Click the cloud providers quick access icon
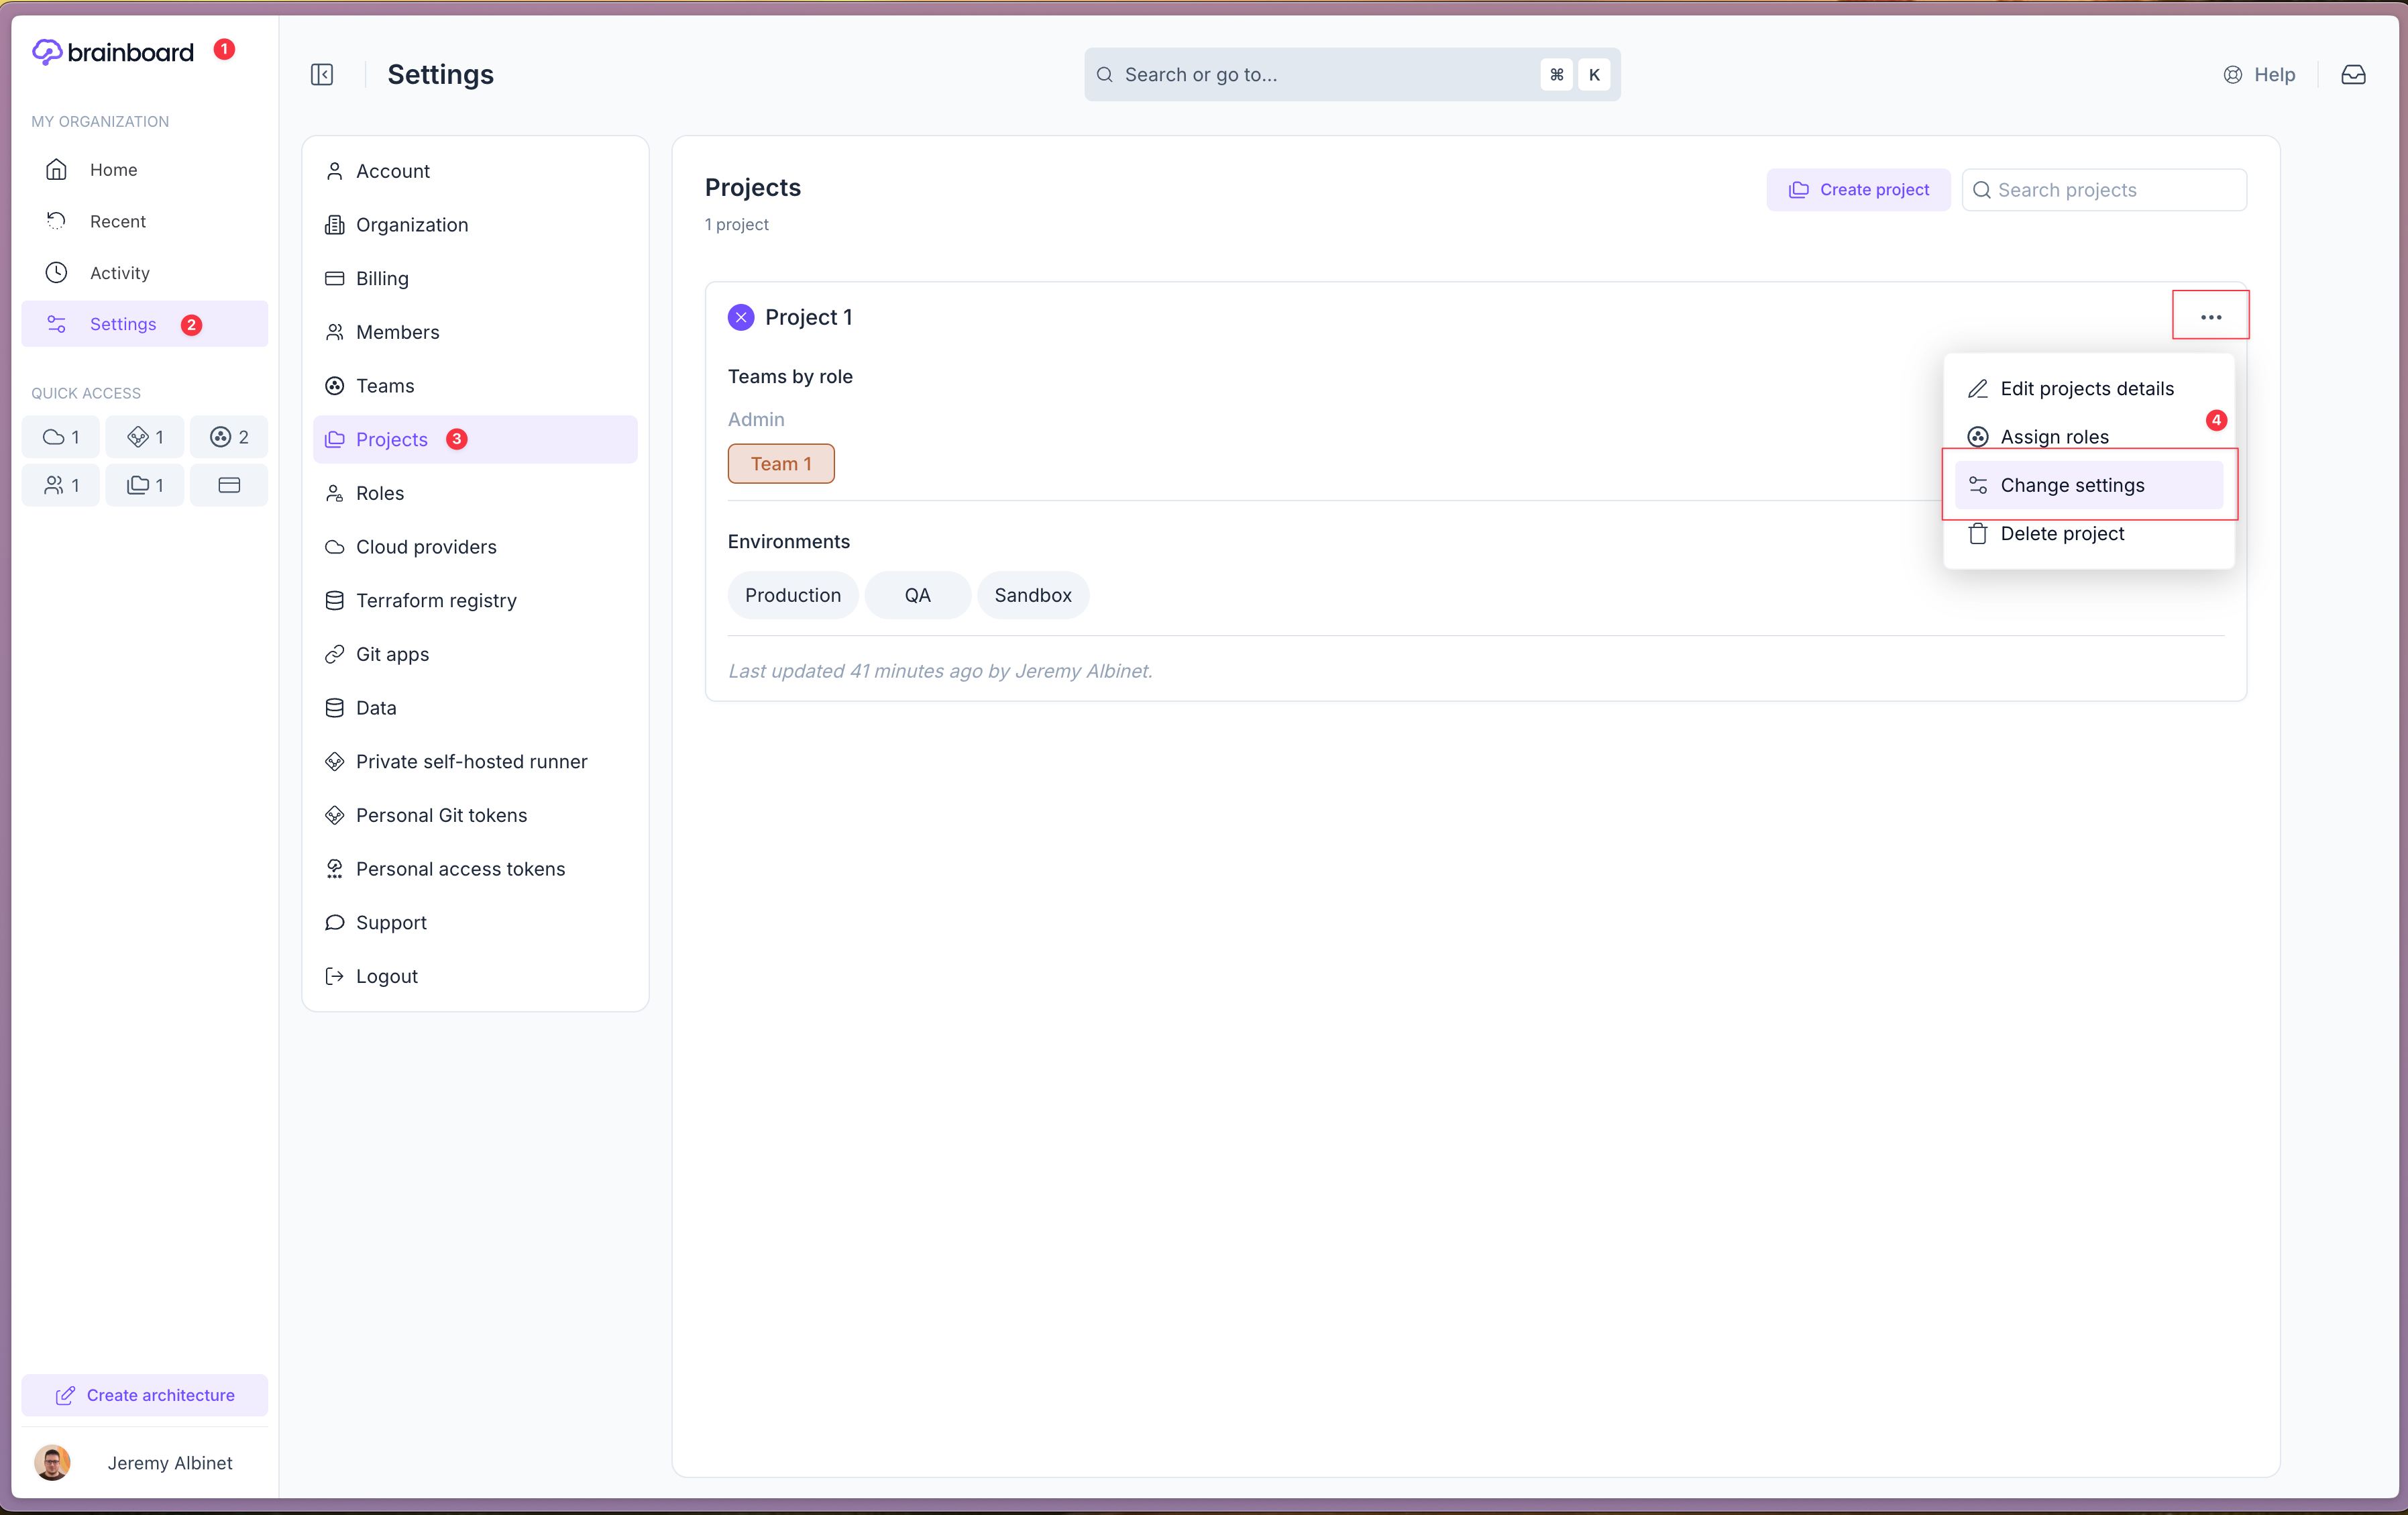2408x1515 pixels. click(60, 437)
